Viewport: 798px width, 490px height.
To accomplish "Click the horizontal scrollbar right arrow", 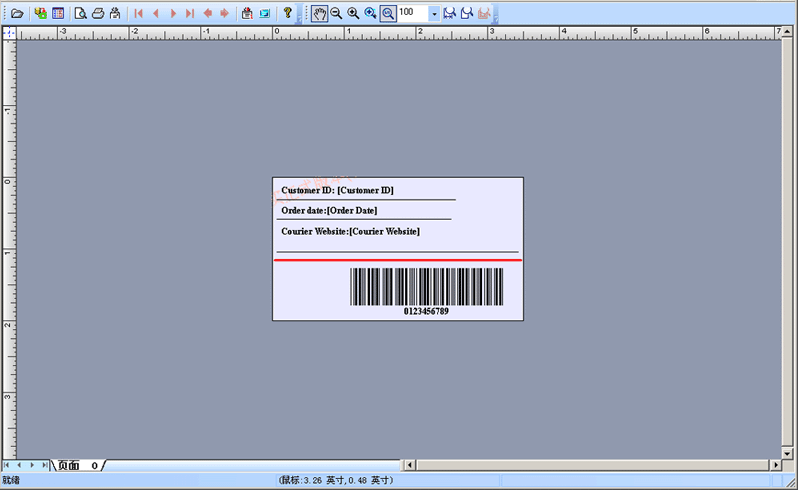I will pyautogui.click(x=776, y=465).
